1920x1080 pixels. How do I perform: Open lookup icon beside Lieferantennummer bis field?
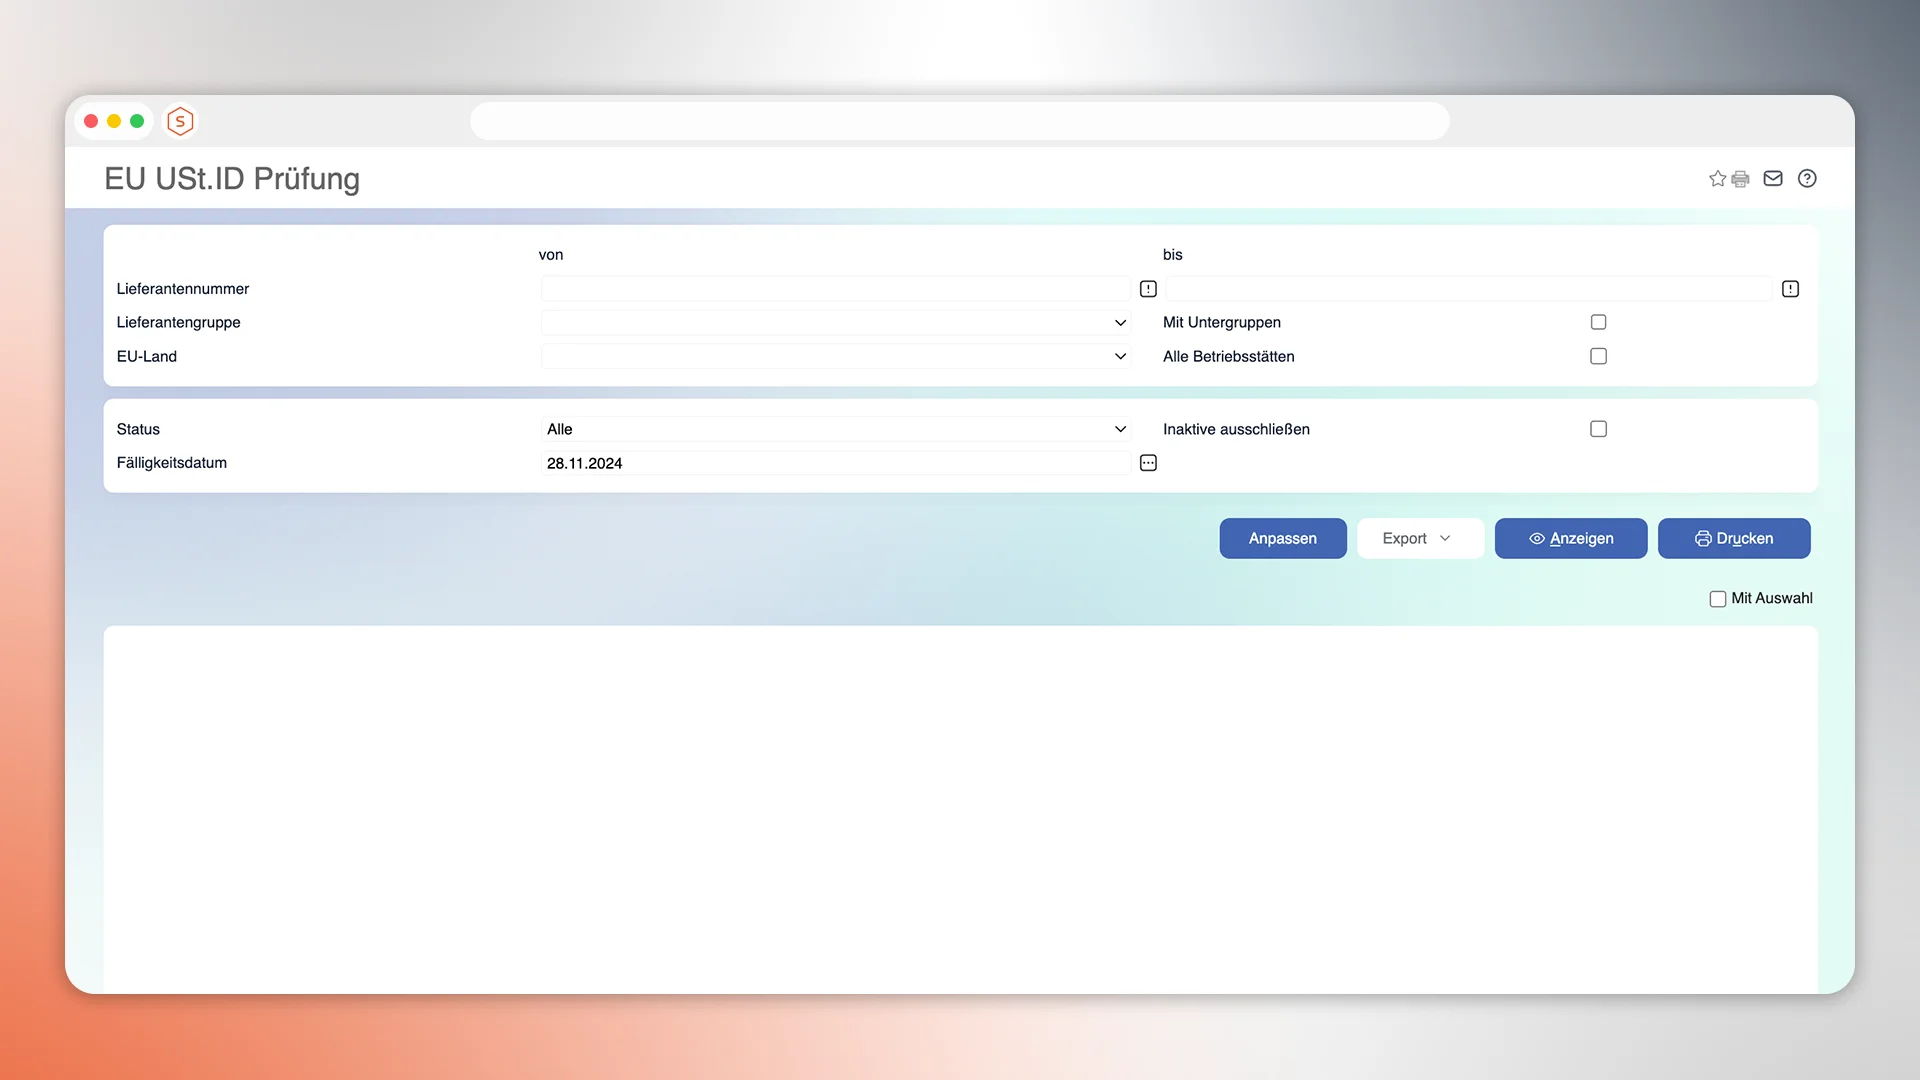pos(1790,289)
